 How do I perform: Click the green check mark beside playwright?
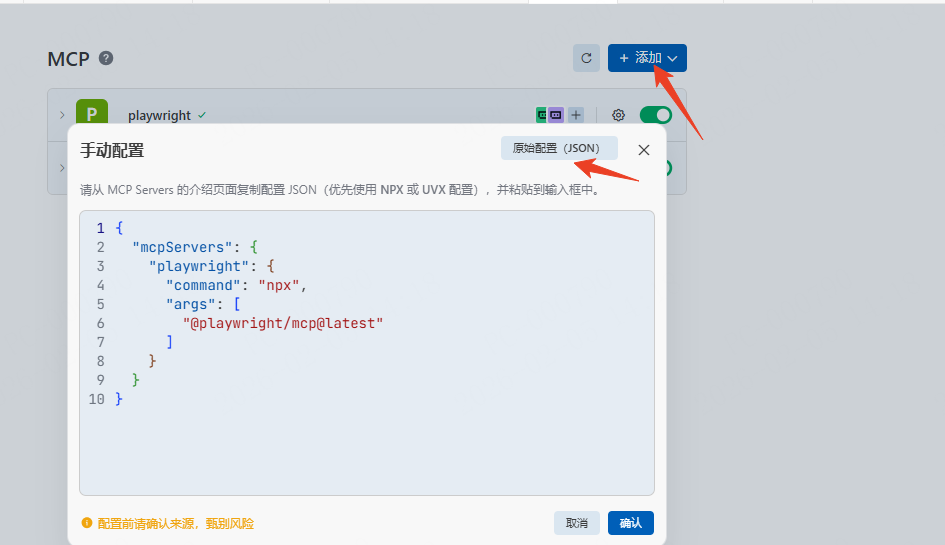pos(202,115)
